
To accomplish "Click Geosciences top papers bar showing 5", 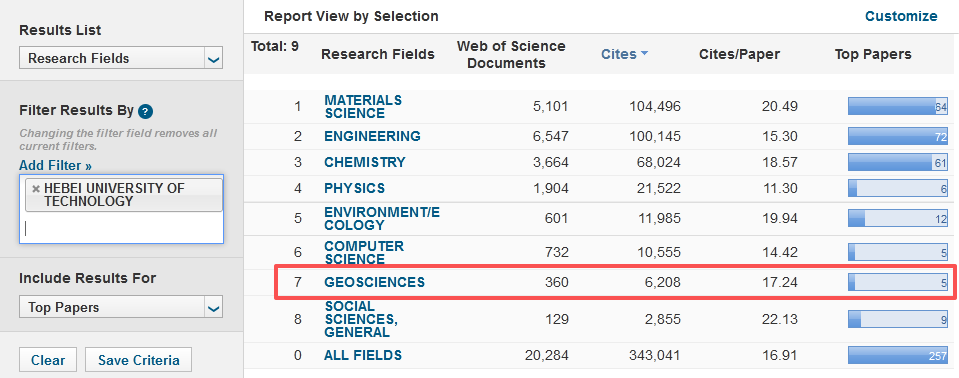I will click(898, 283).
